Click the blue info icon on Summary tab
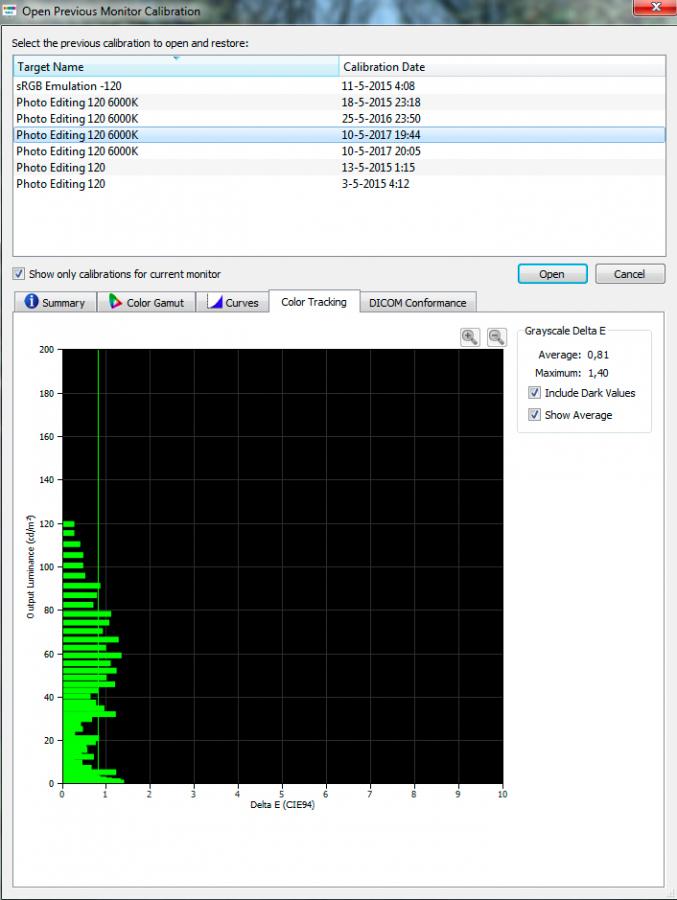677x900 pixels. [x=32, y=301]
